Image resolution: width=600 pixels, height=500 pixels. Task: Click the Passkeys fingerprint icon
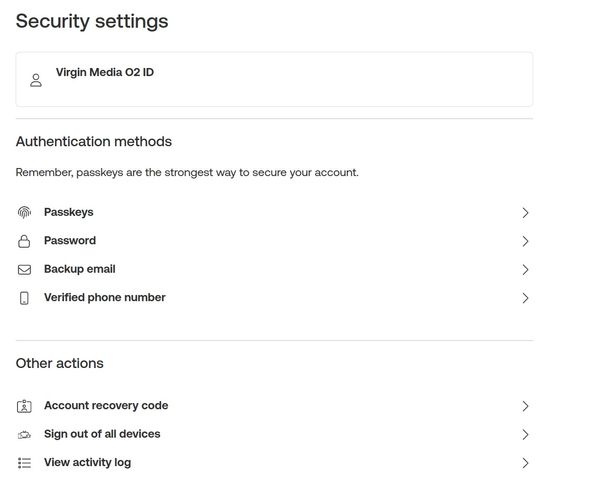(x=24, y=212)
